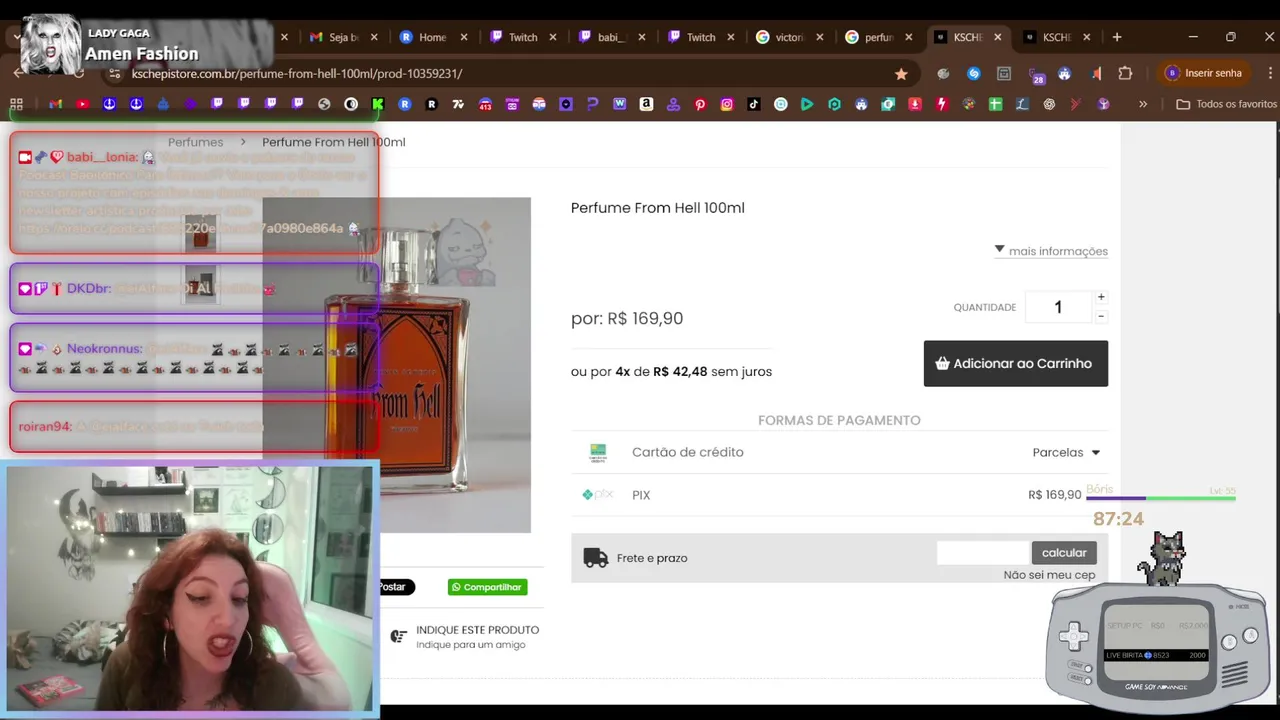Screen dimensions: 1280x720
Task: Calculate shipping with the calcular button
Action: [x=1064, y=552]
